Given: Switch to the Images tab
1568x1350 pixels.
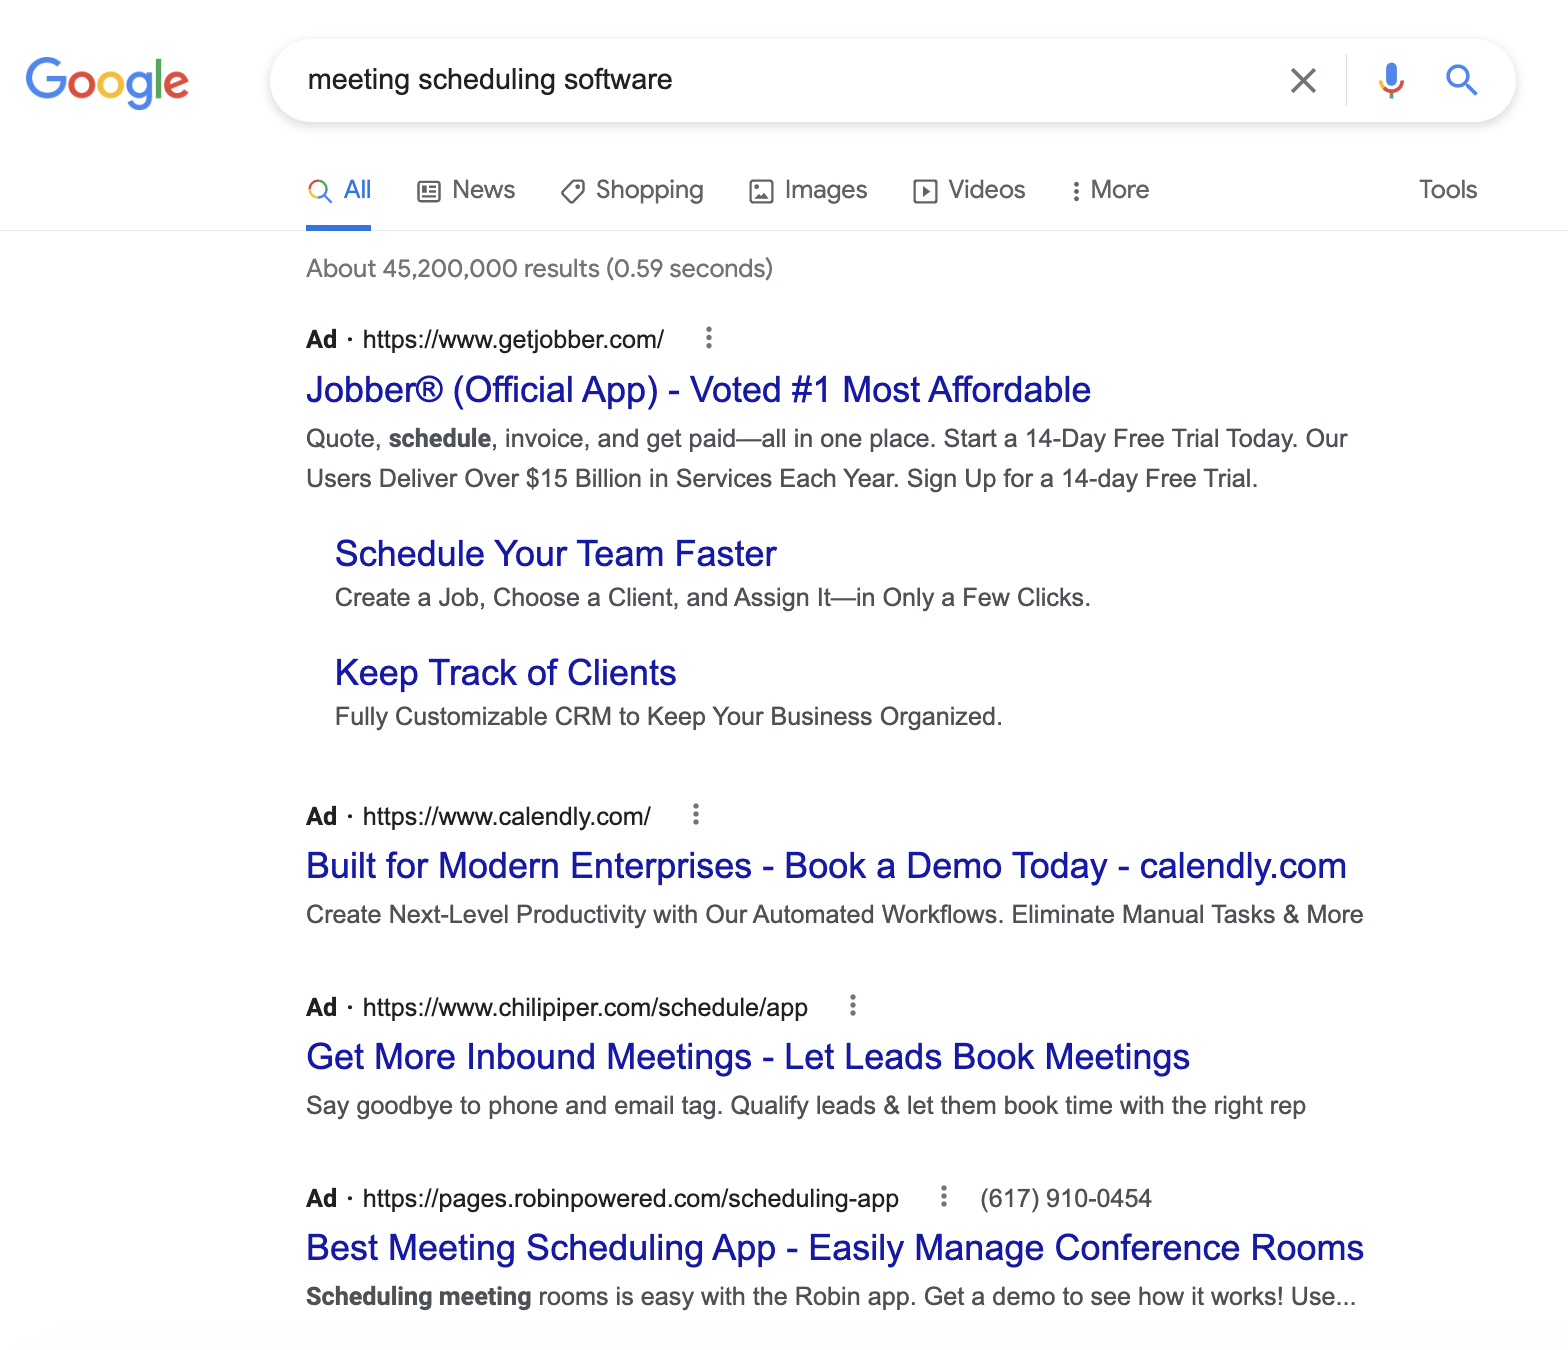Looking at the screenshot, I should point(808,190).
